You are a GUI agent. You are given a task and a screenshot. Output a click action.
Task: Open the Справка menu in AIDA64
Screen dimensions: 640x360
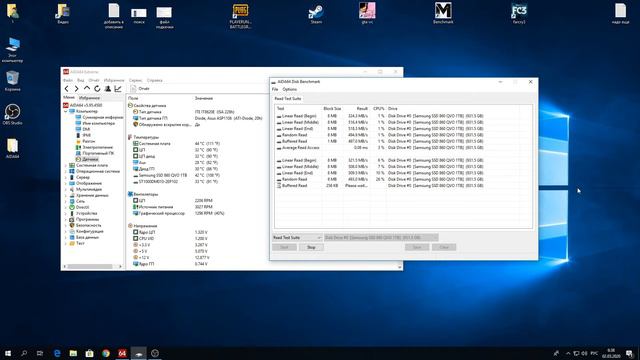click(x=155, y=80)
